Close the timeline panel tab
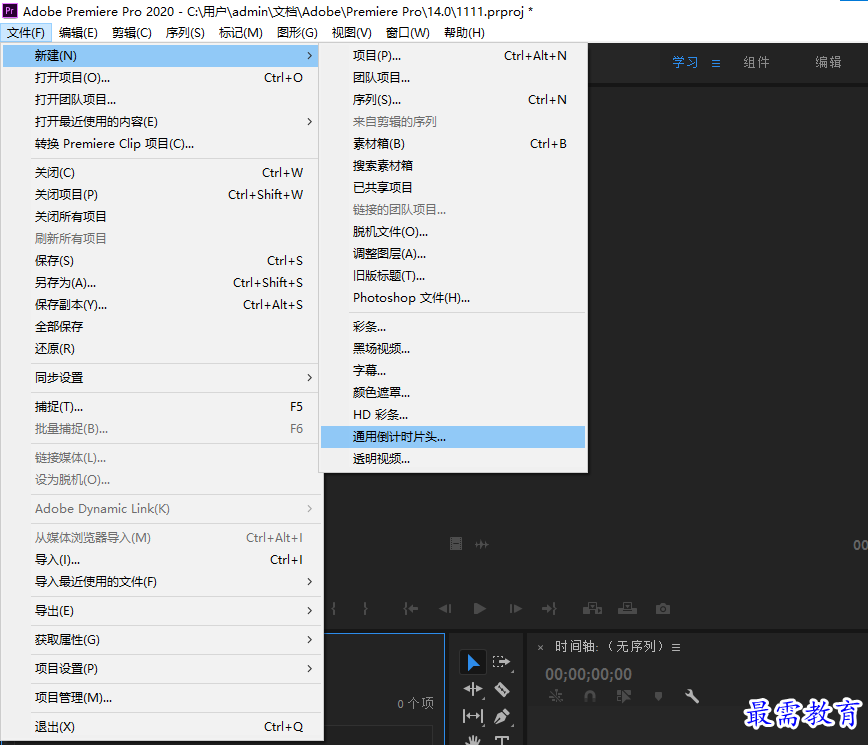Screen dimensions: 868x745 click(x=540, y=647)
